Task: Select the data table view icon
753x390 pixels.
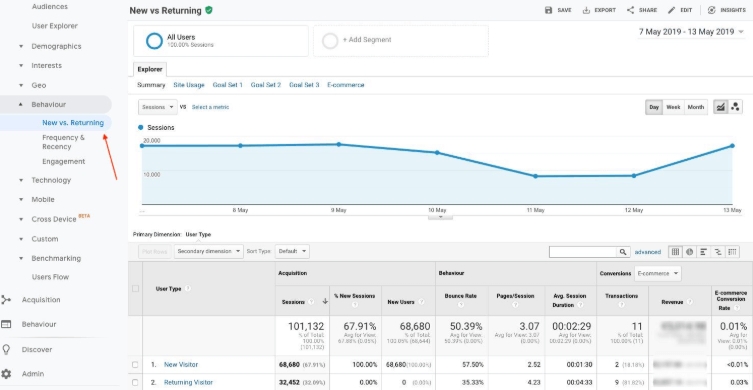Action: [x=676, y=252]
